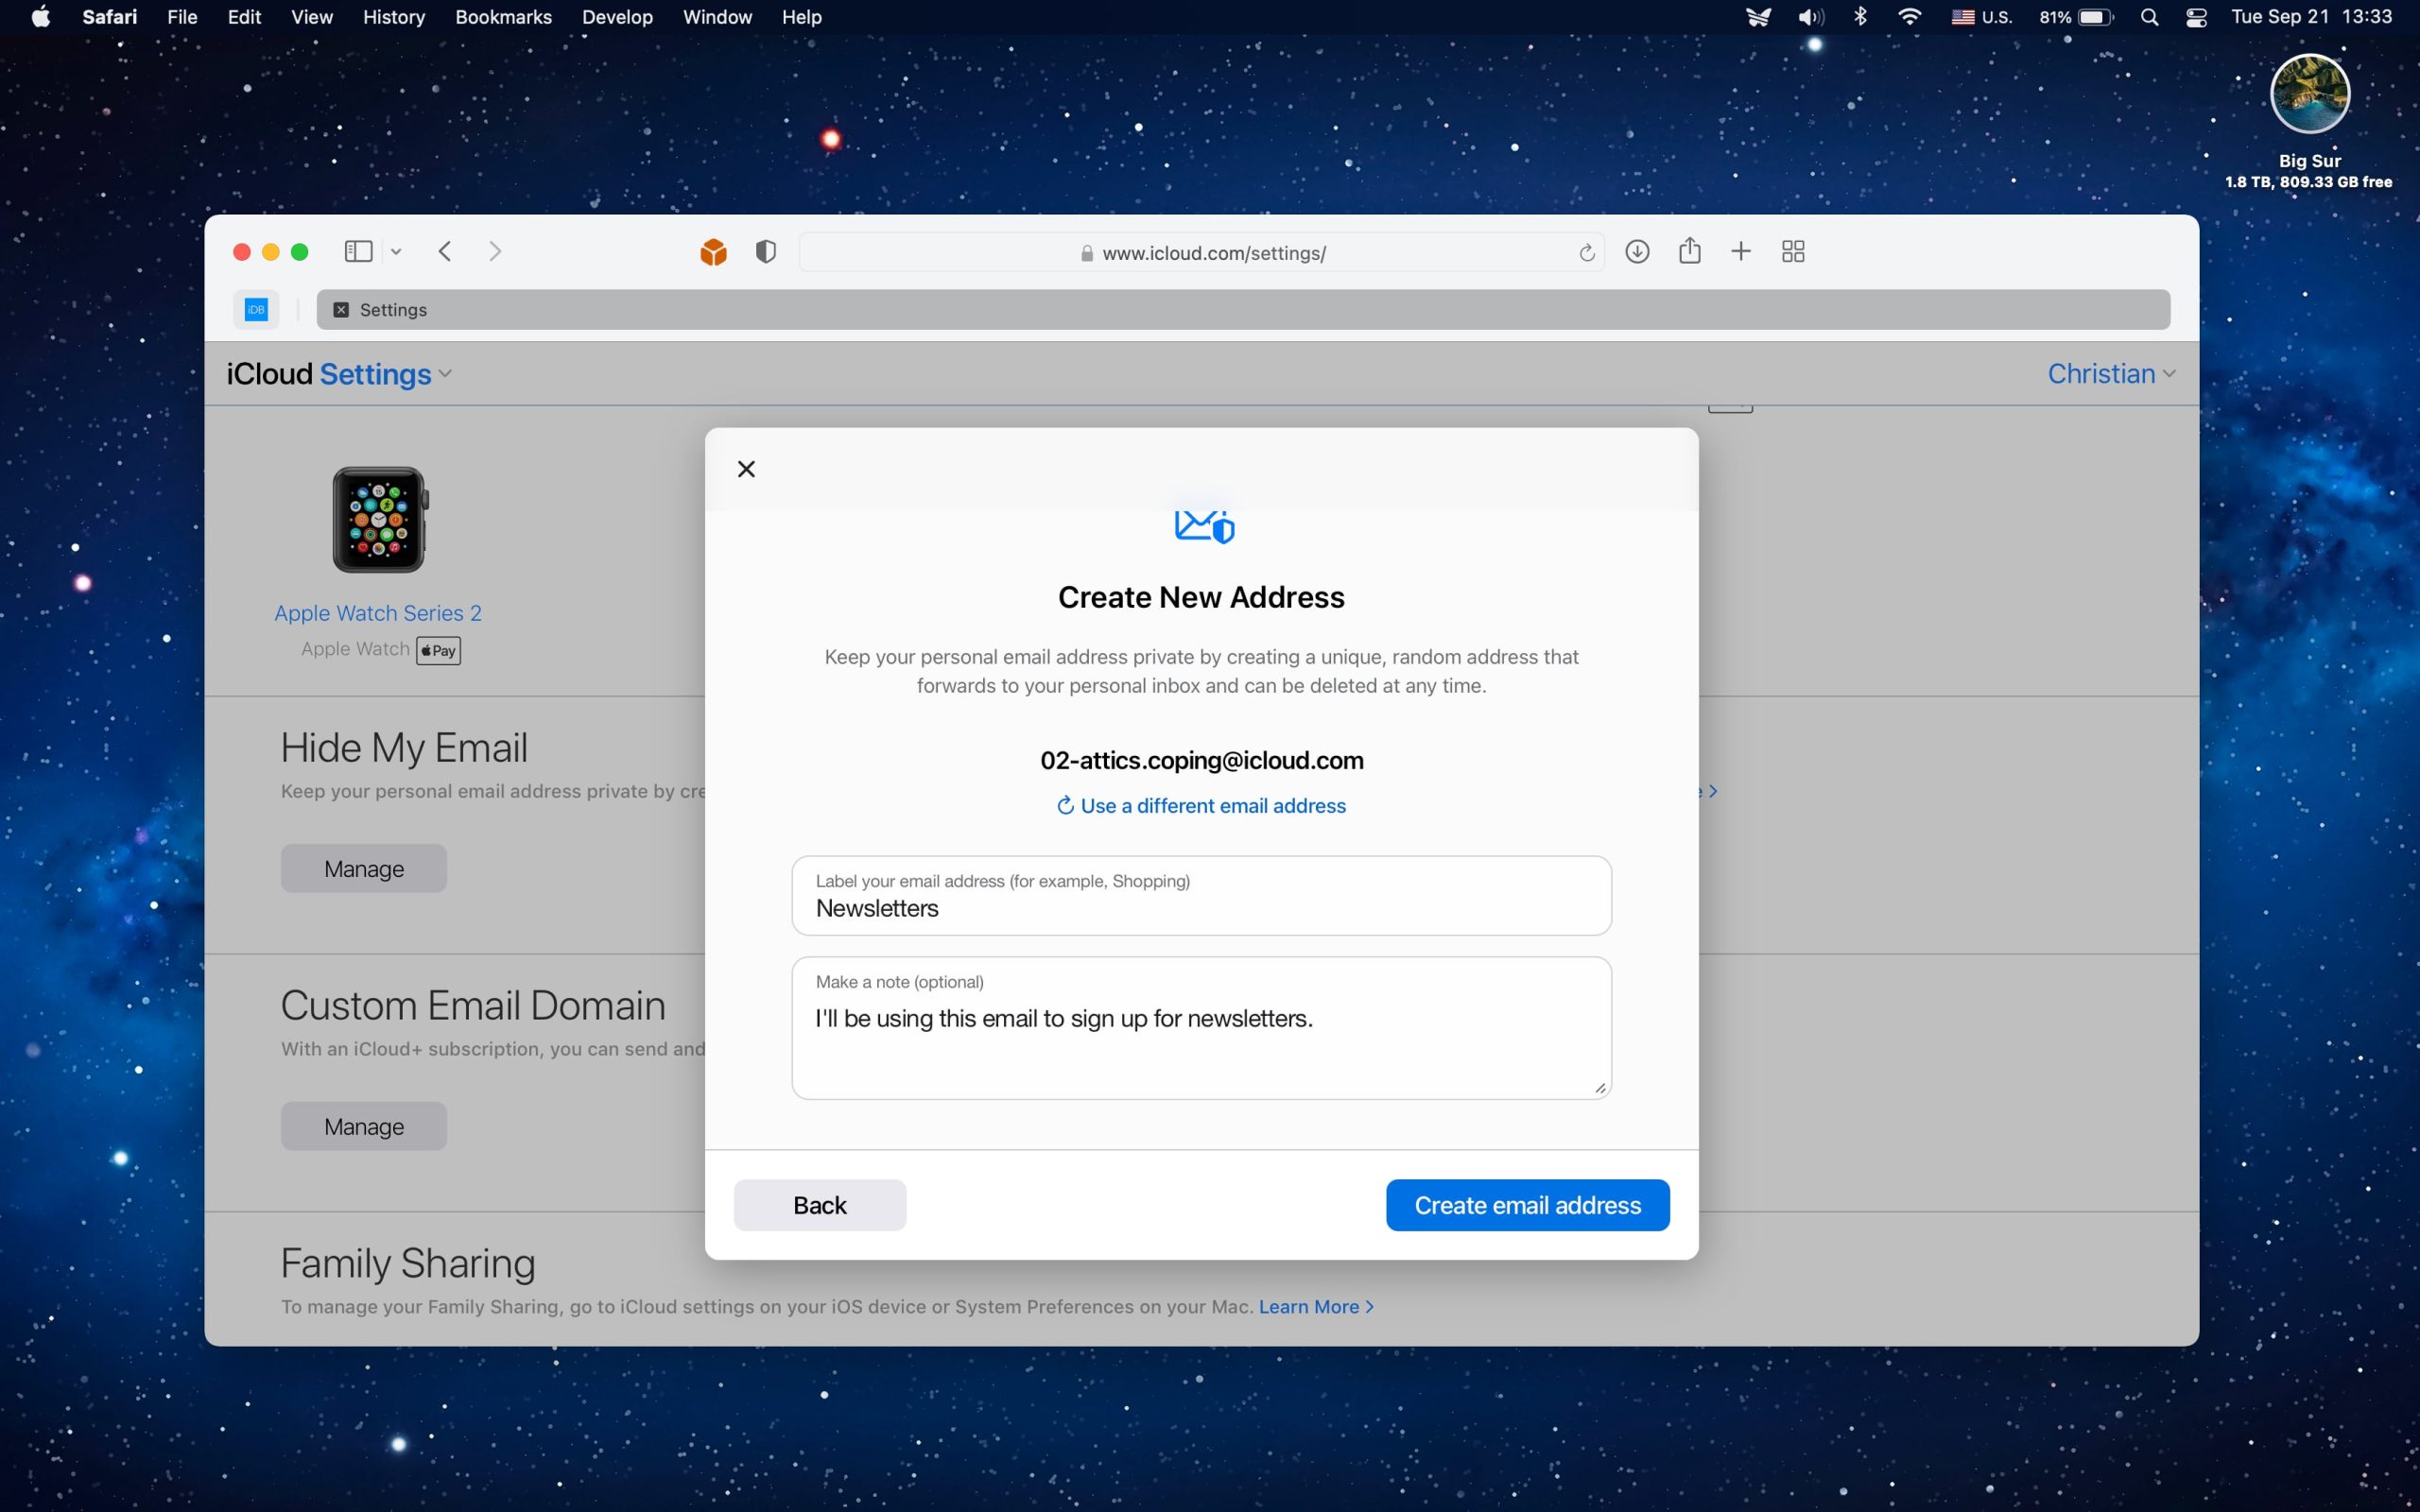The width and height of the screenshot is (2420, 1512).
Task: Open Spotlight search
Action: click(2149, 17)
